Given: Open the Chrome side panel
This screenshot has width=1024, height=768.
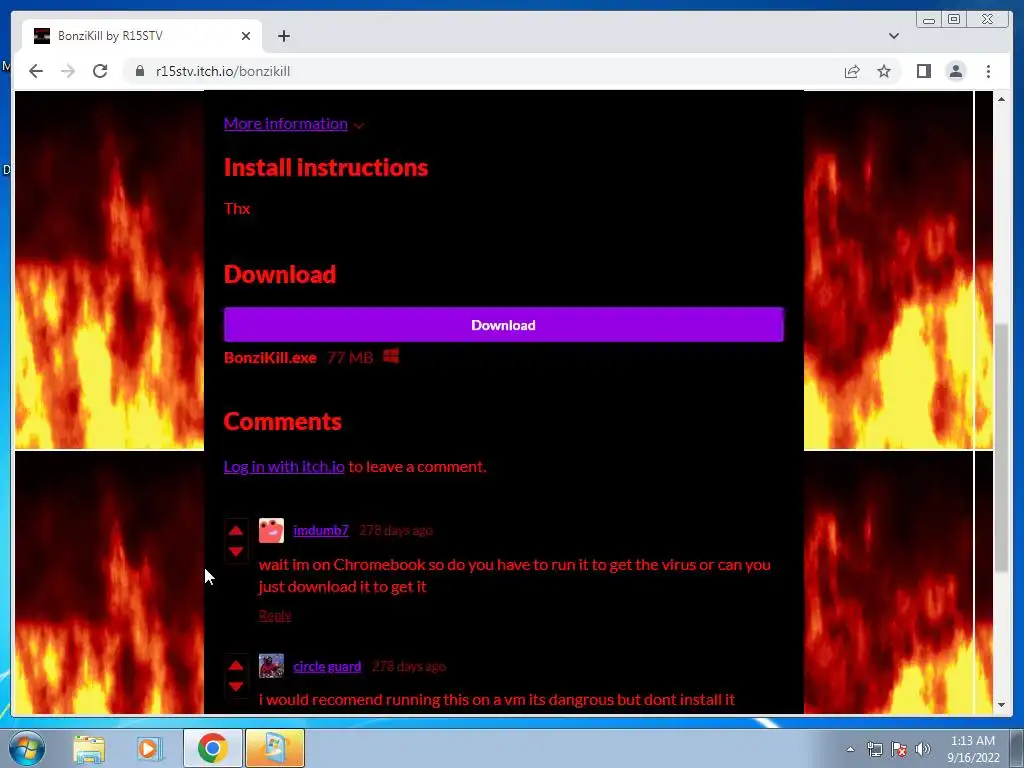Looking at the screenshot, I should (923, 71).
